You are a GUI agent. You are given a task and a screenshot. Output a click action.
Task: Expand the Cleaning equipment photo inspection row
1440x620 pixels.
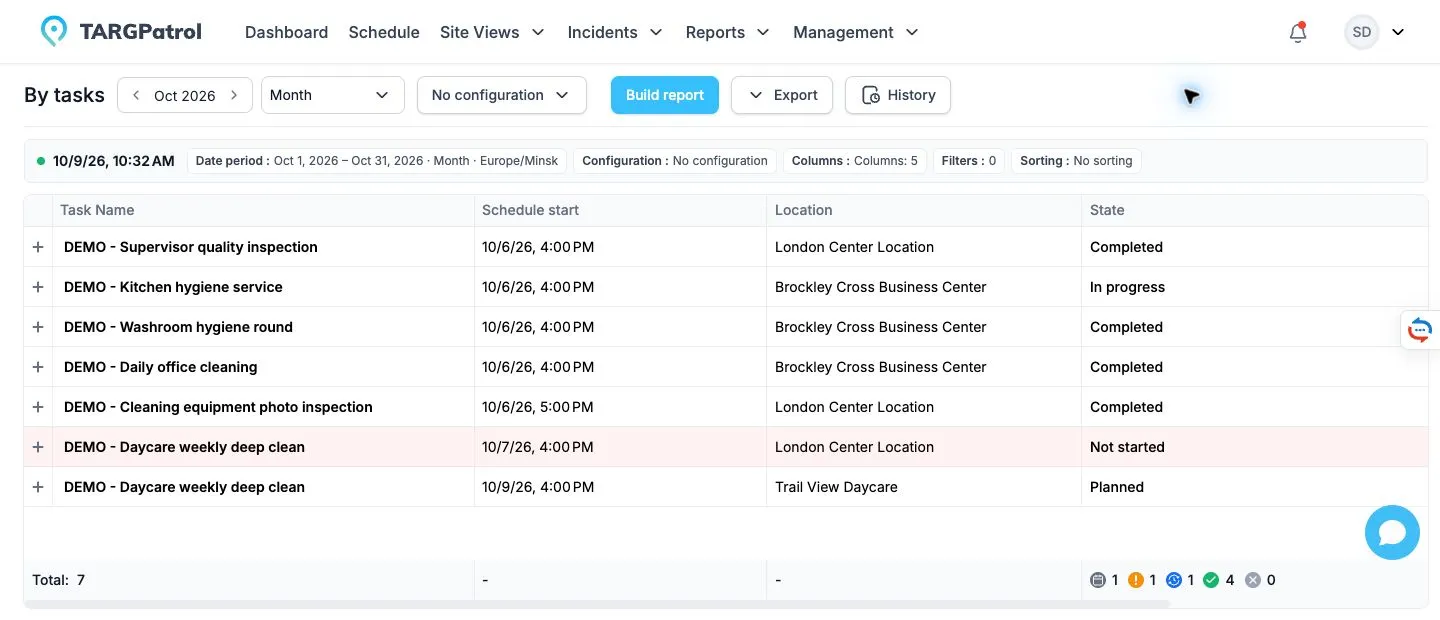point(38,407)
